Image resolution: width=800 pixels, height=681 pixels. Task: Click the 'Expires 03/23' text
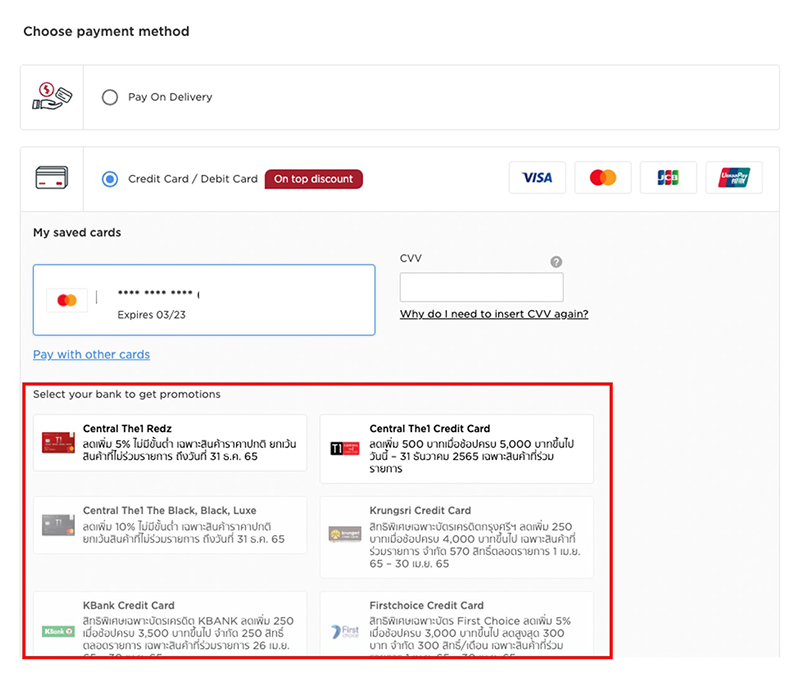pyautogui.click(x=152, y=315)
